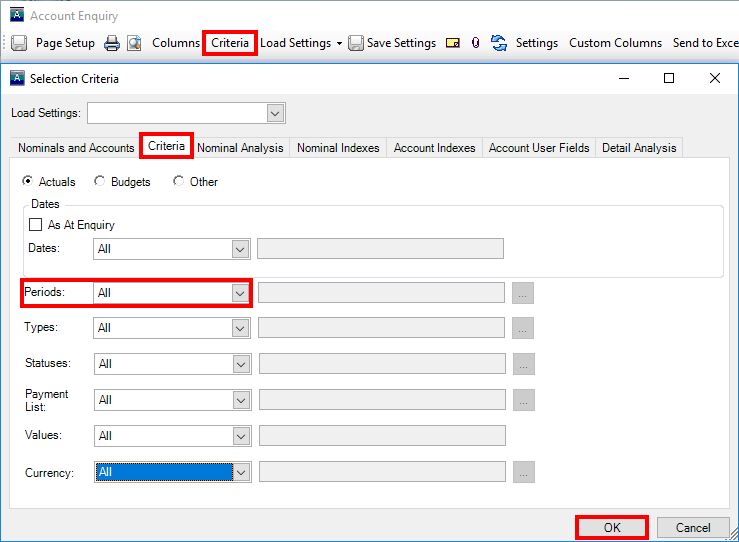The image size is (739, 542).
Task: Open Print Preview from the toolbar
Action: click(134, 43)
